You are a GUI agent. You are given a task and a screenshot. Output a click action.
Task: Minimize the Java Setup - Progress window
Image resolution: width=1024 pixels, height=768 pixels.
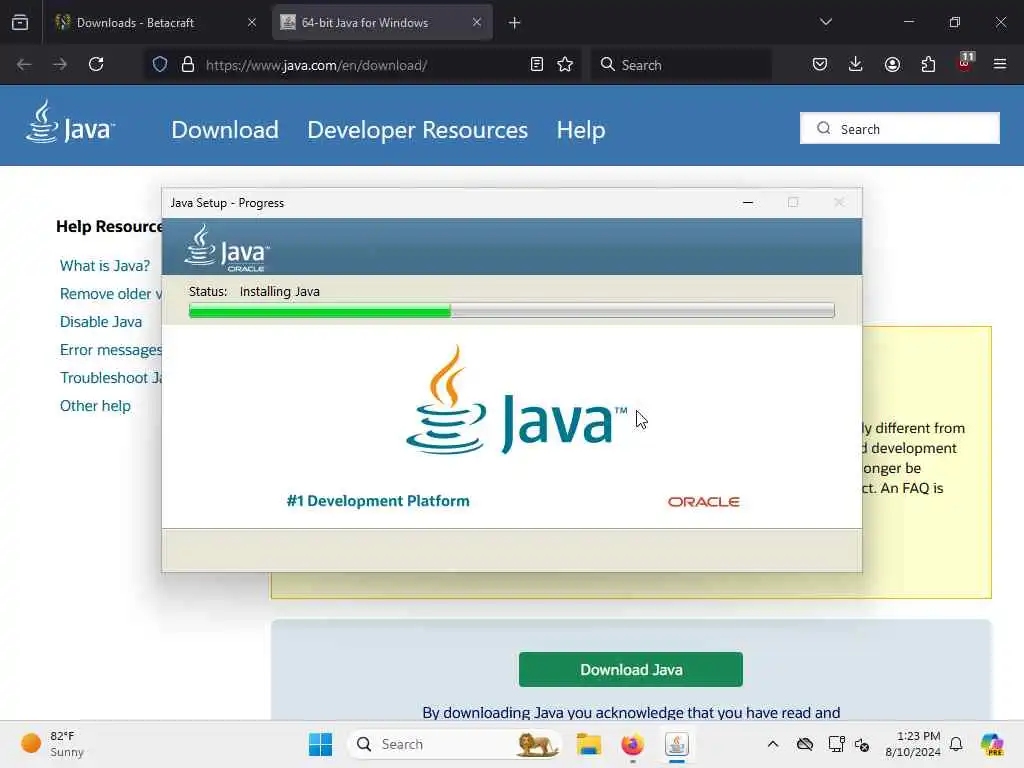pyautogui.click(x=748, y=202)
